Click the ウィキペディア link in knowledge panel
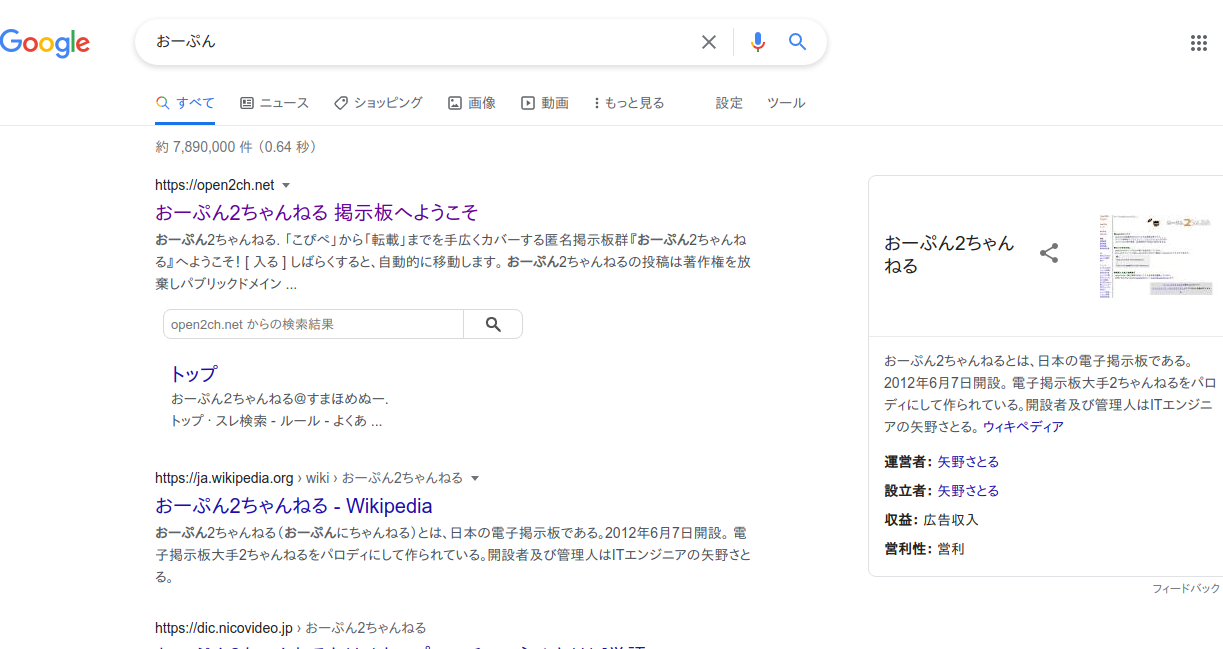 pyautogui.click(x=1023, y=427)
